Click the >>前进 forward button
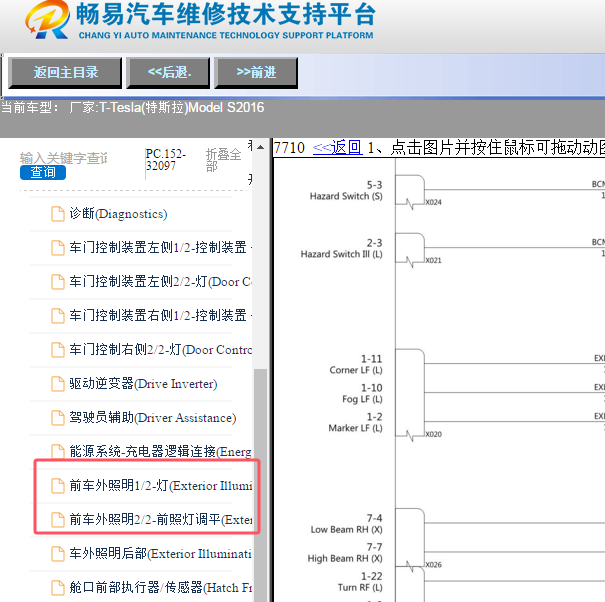Viewport: 605px width, 602px height. 256,73
